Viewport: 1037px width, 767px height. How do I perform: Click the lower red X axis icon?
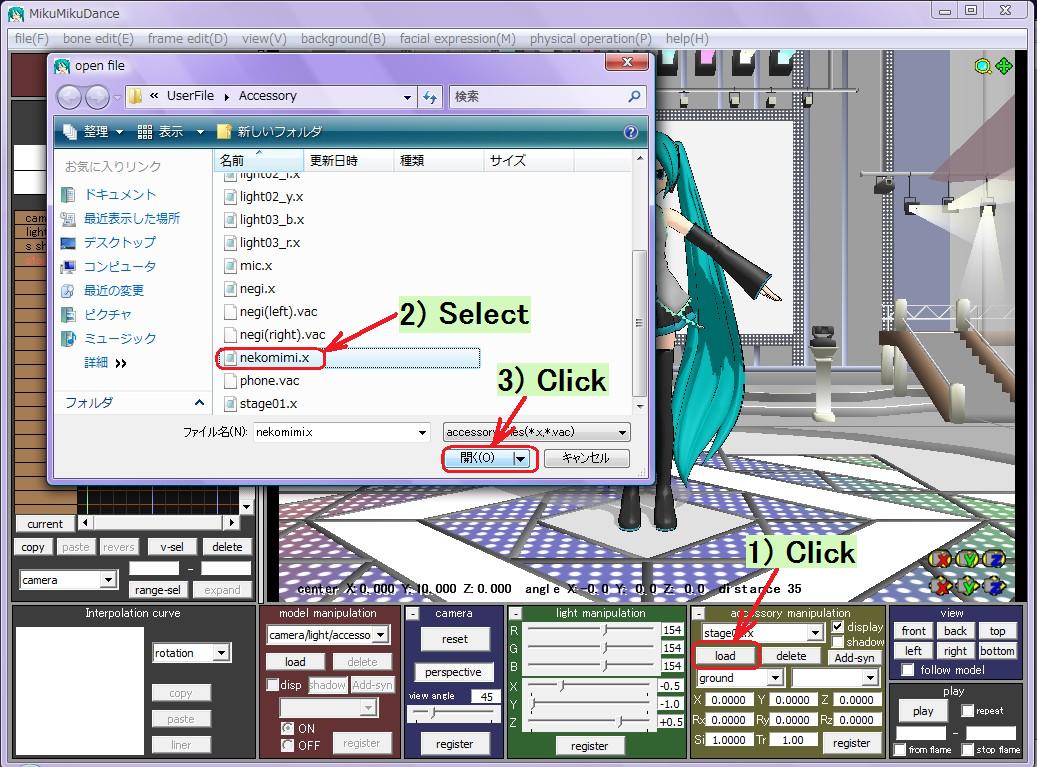(940, 586)
